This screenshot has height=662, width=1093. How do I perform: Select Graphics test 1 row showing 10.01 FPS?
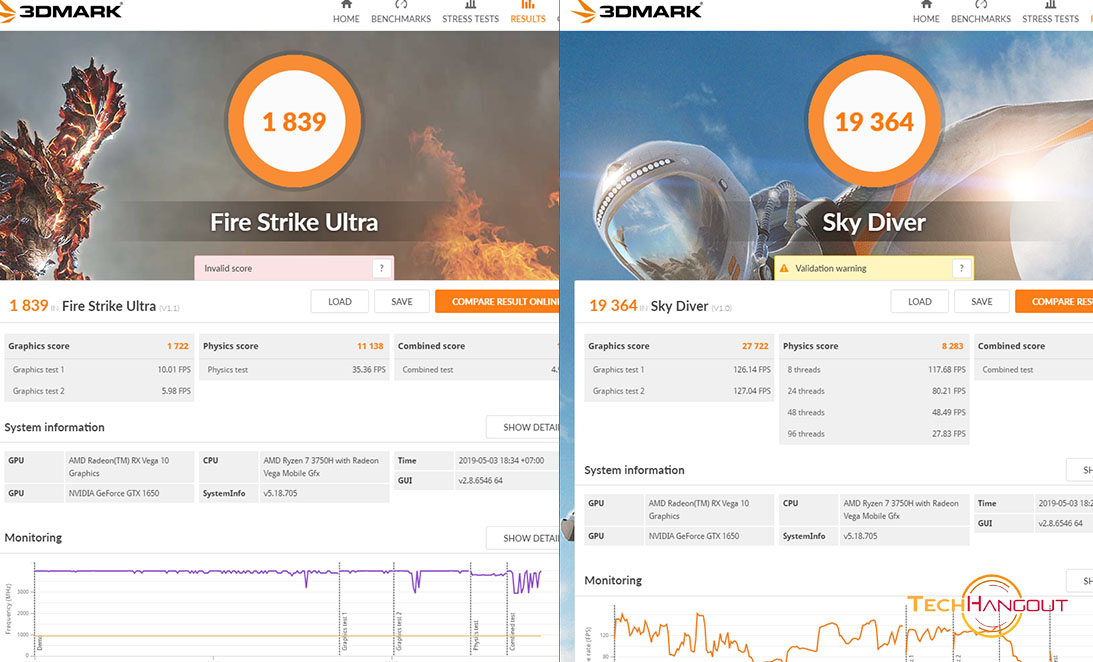98,370
